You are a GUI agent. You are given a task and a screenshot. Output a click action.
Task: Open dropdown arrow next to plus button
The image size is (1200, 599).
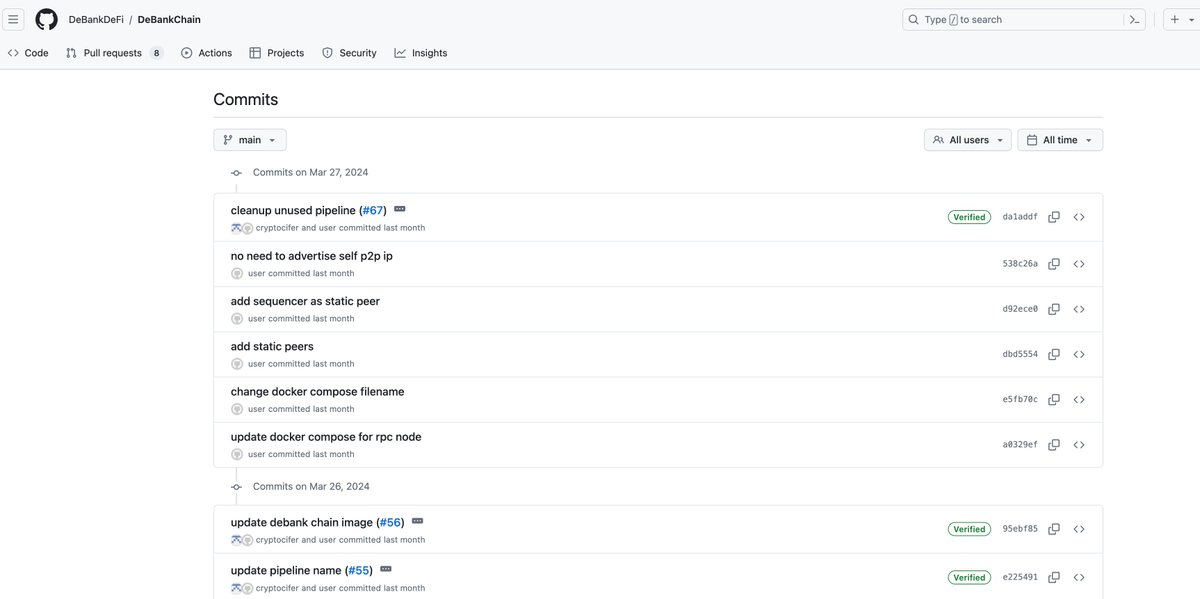[x=1190, y=19]
